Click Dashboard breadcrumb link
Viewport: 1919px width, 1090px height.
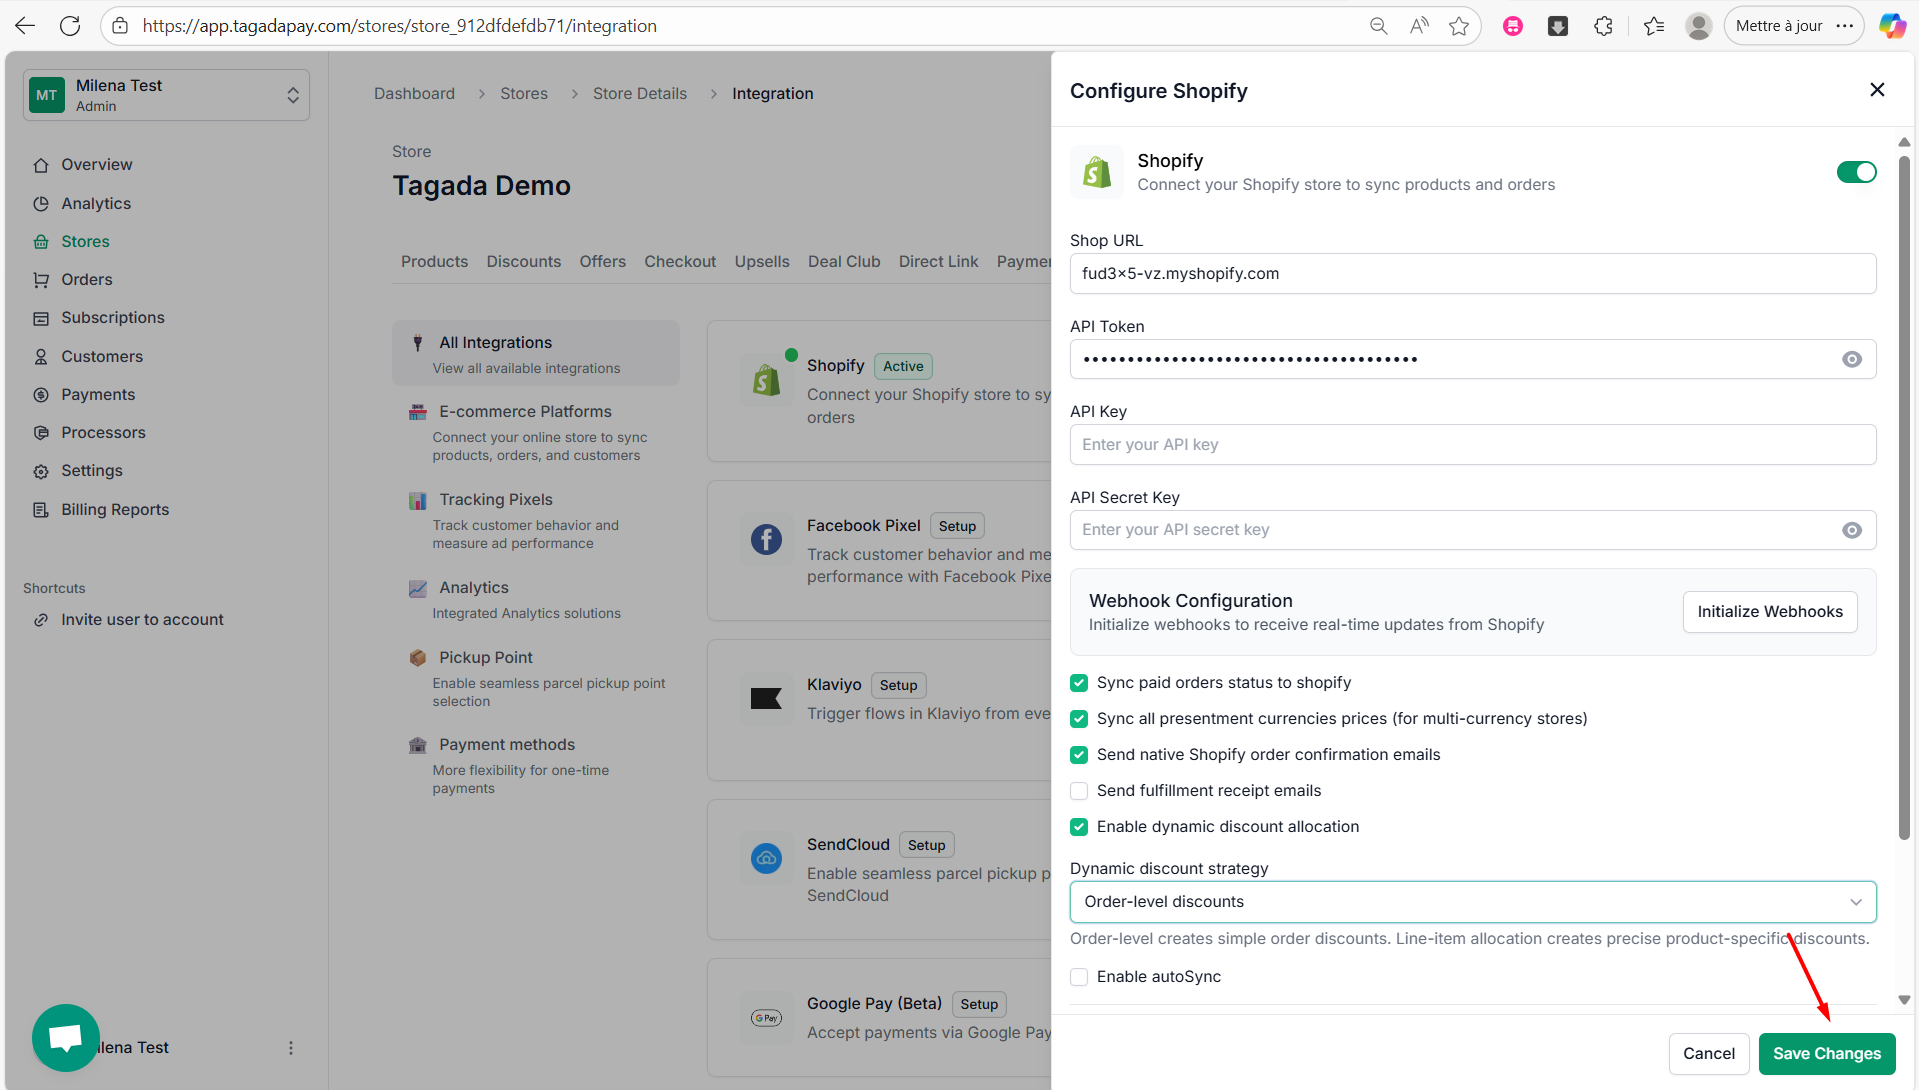click(414, 93)
